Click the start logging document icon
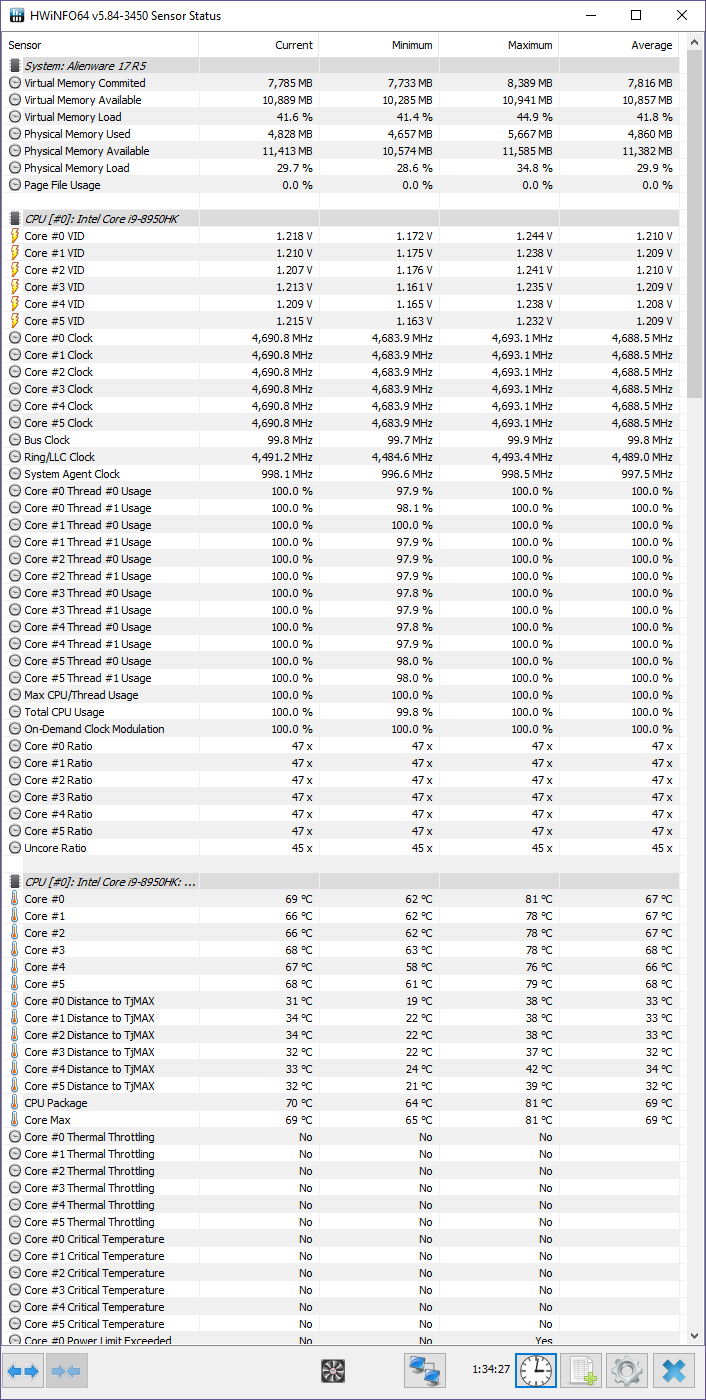 click(x=580, y=1371)
